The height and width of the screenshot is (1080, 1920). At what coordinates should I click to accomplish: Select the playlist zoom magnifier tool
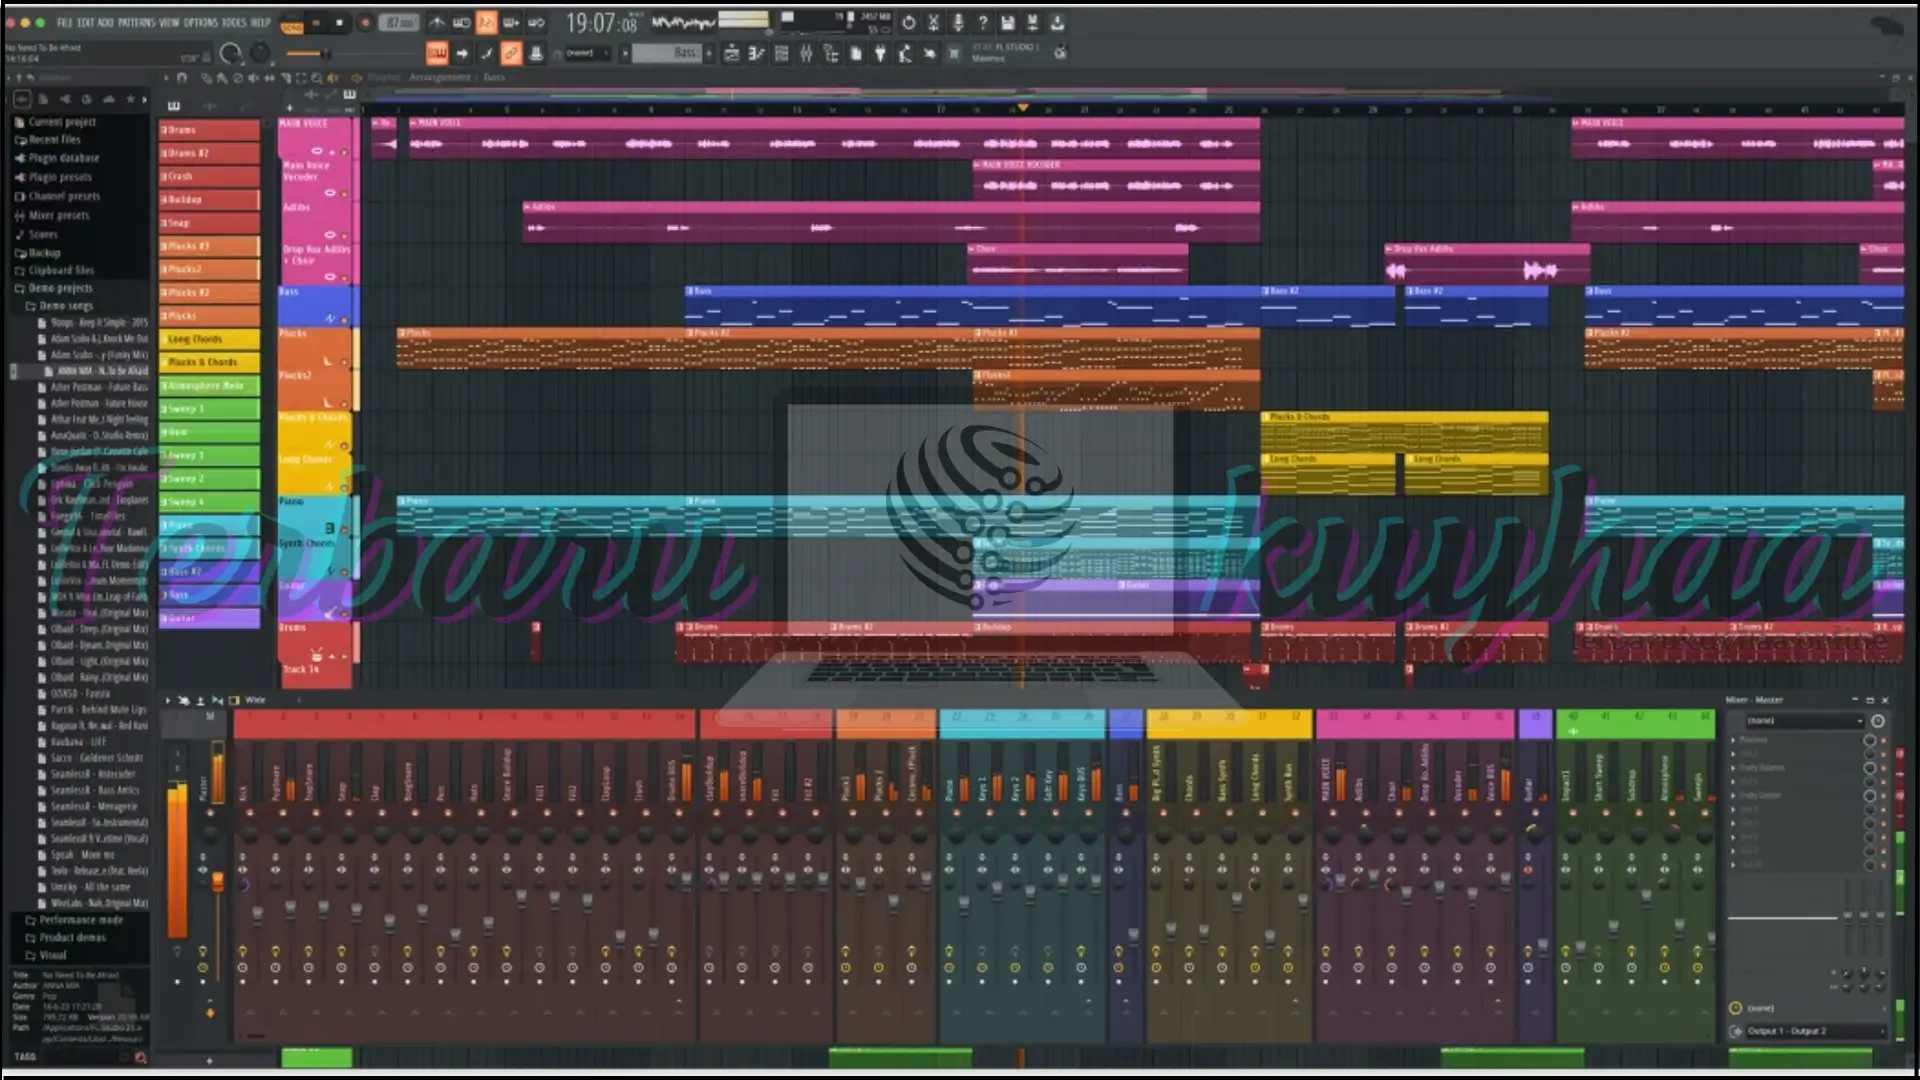pyautogui.click(x=317, y=77)
